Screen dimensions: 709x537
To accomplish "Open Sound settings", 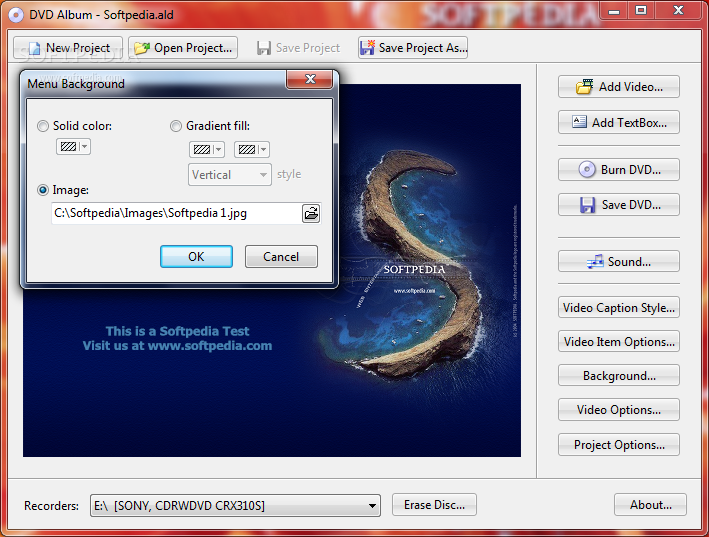I will [x=619, y=262].
